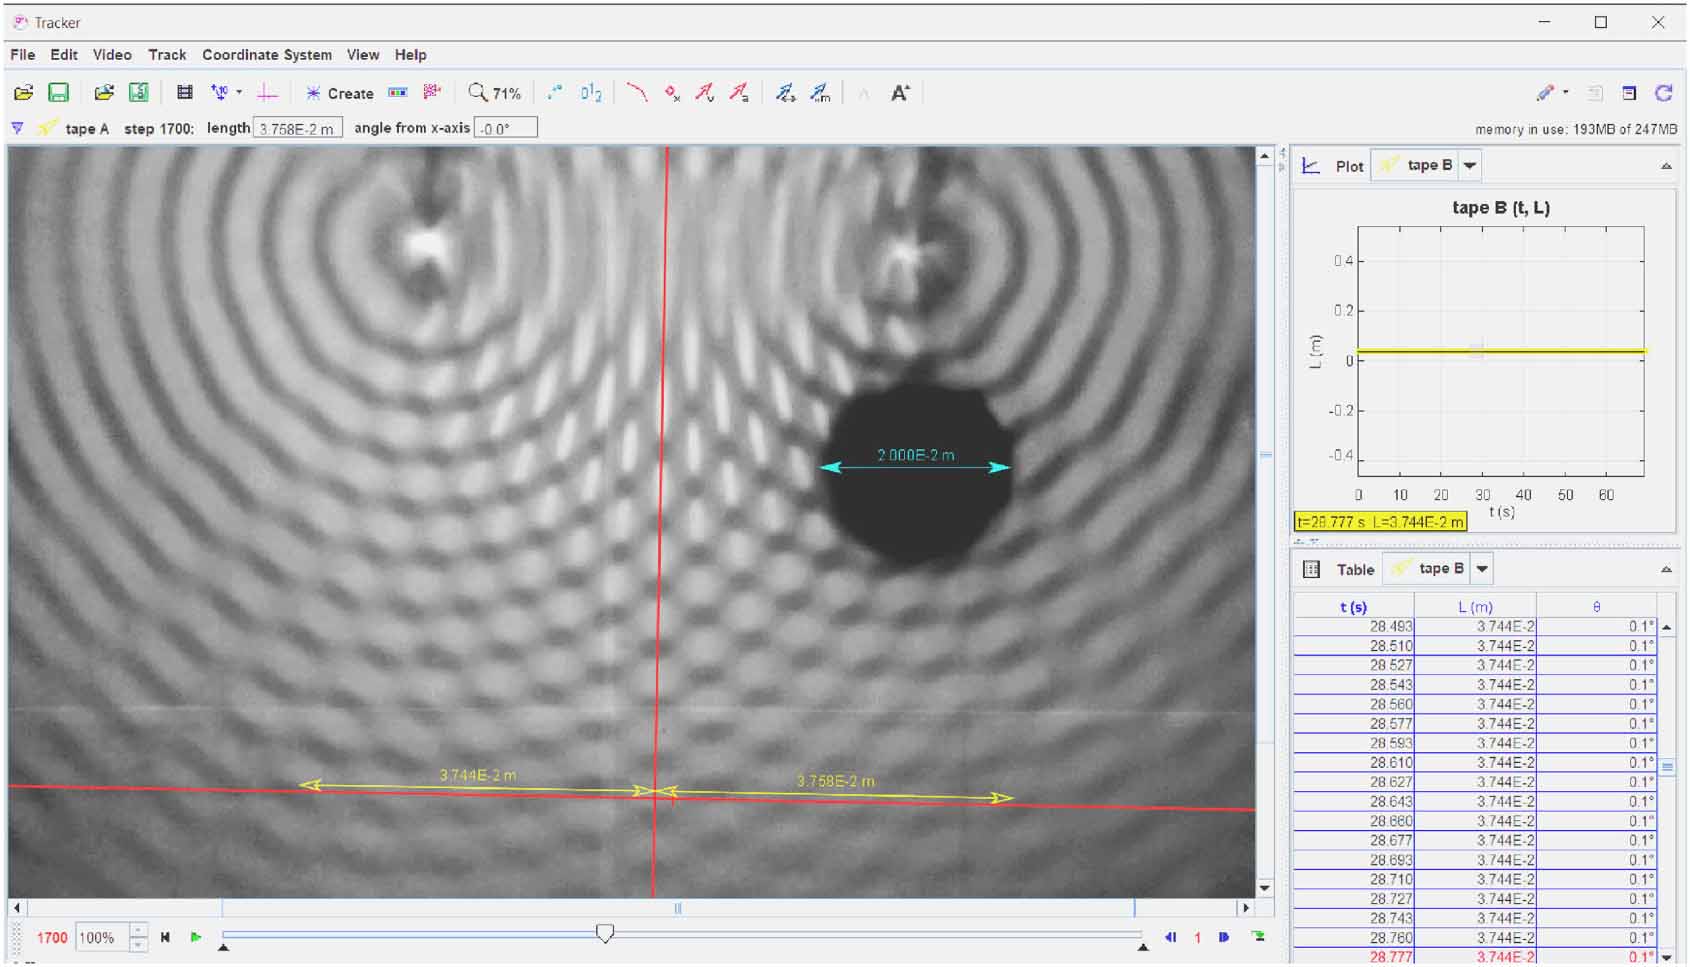Click the video playback position slider

point(605,933)
